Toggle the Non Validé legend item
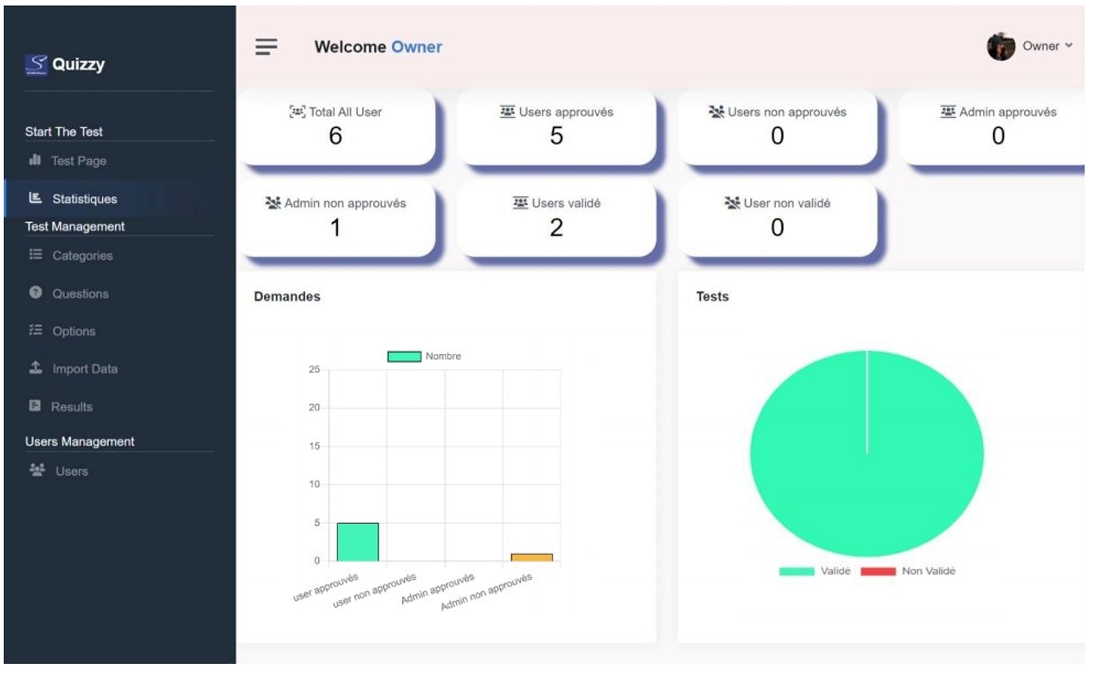 tap(878, 571)
